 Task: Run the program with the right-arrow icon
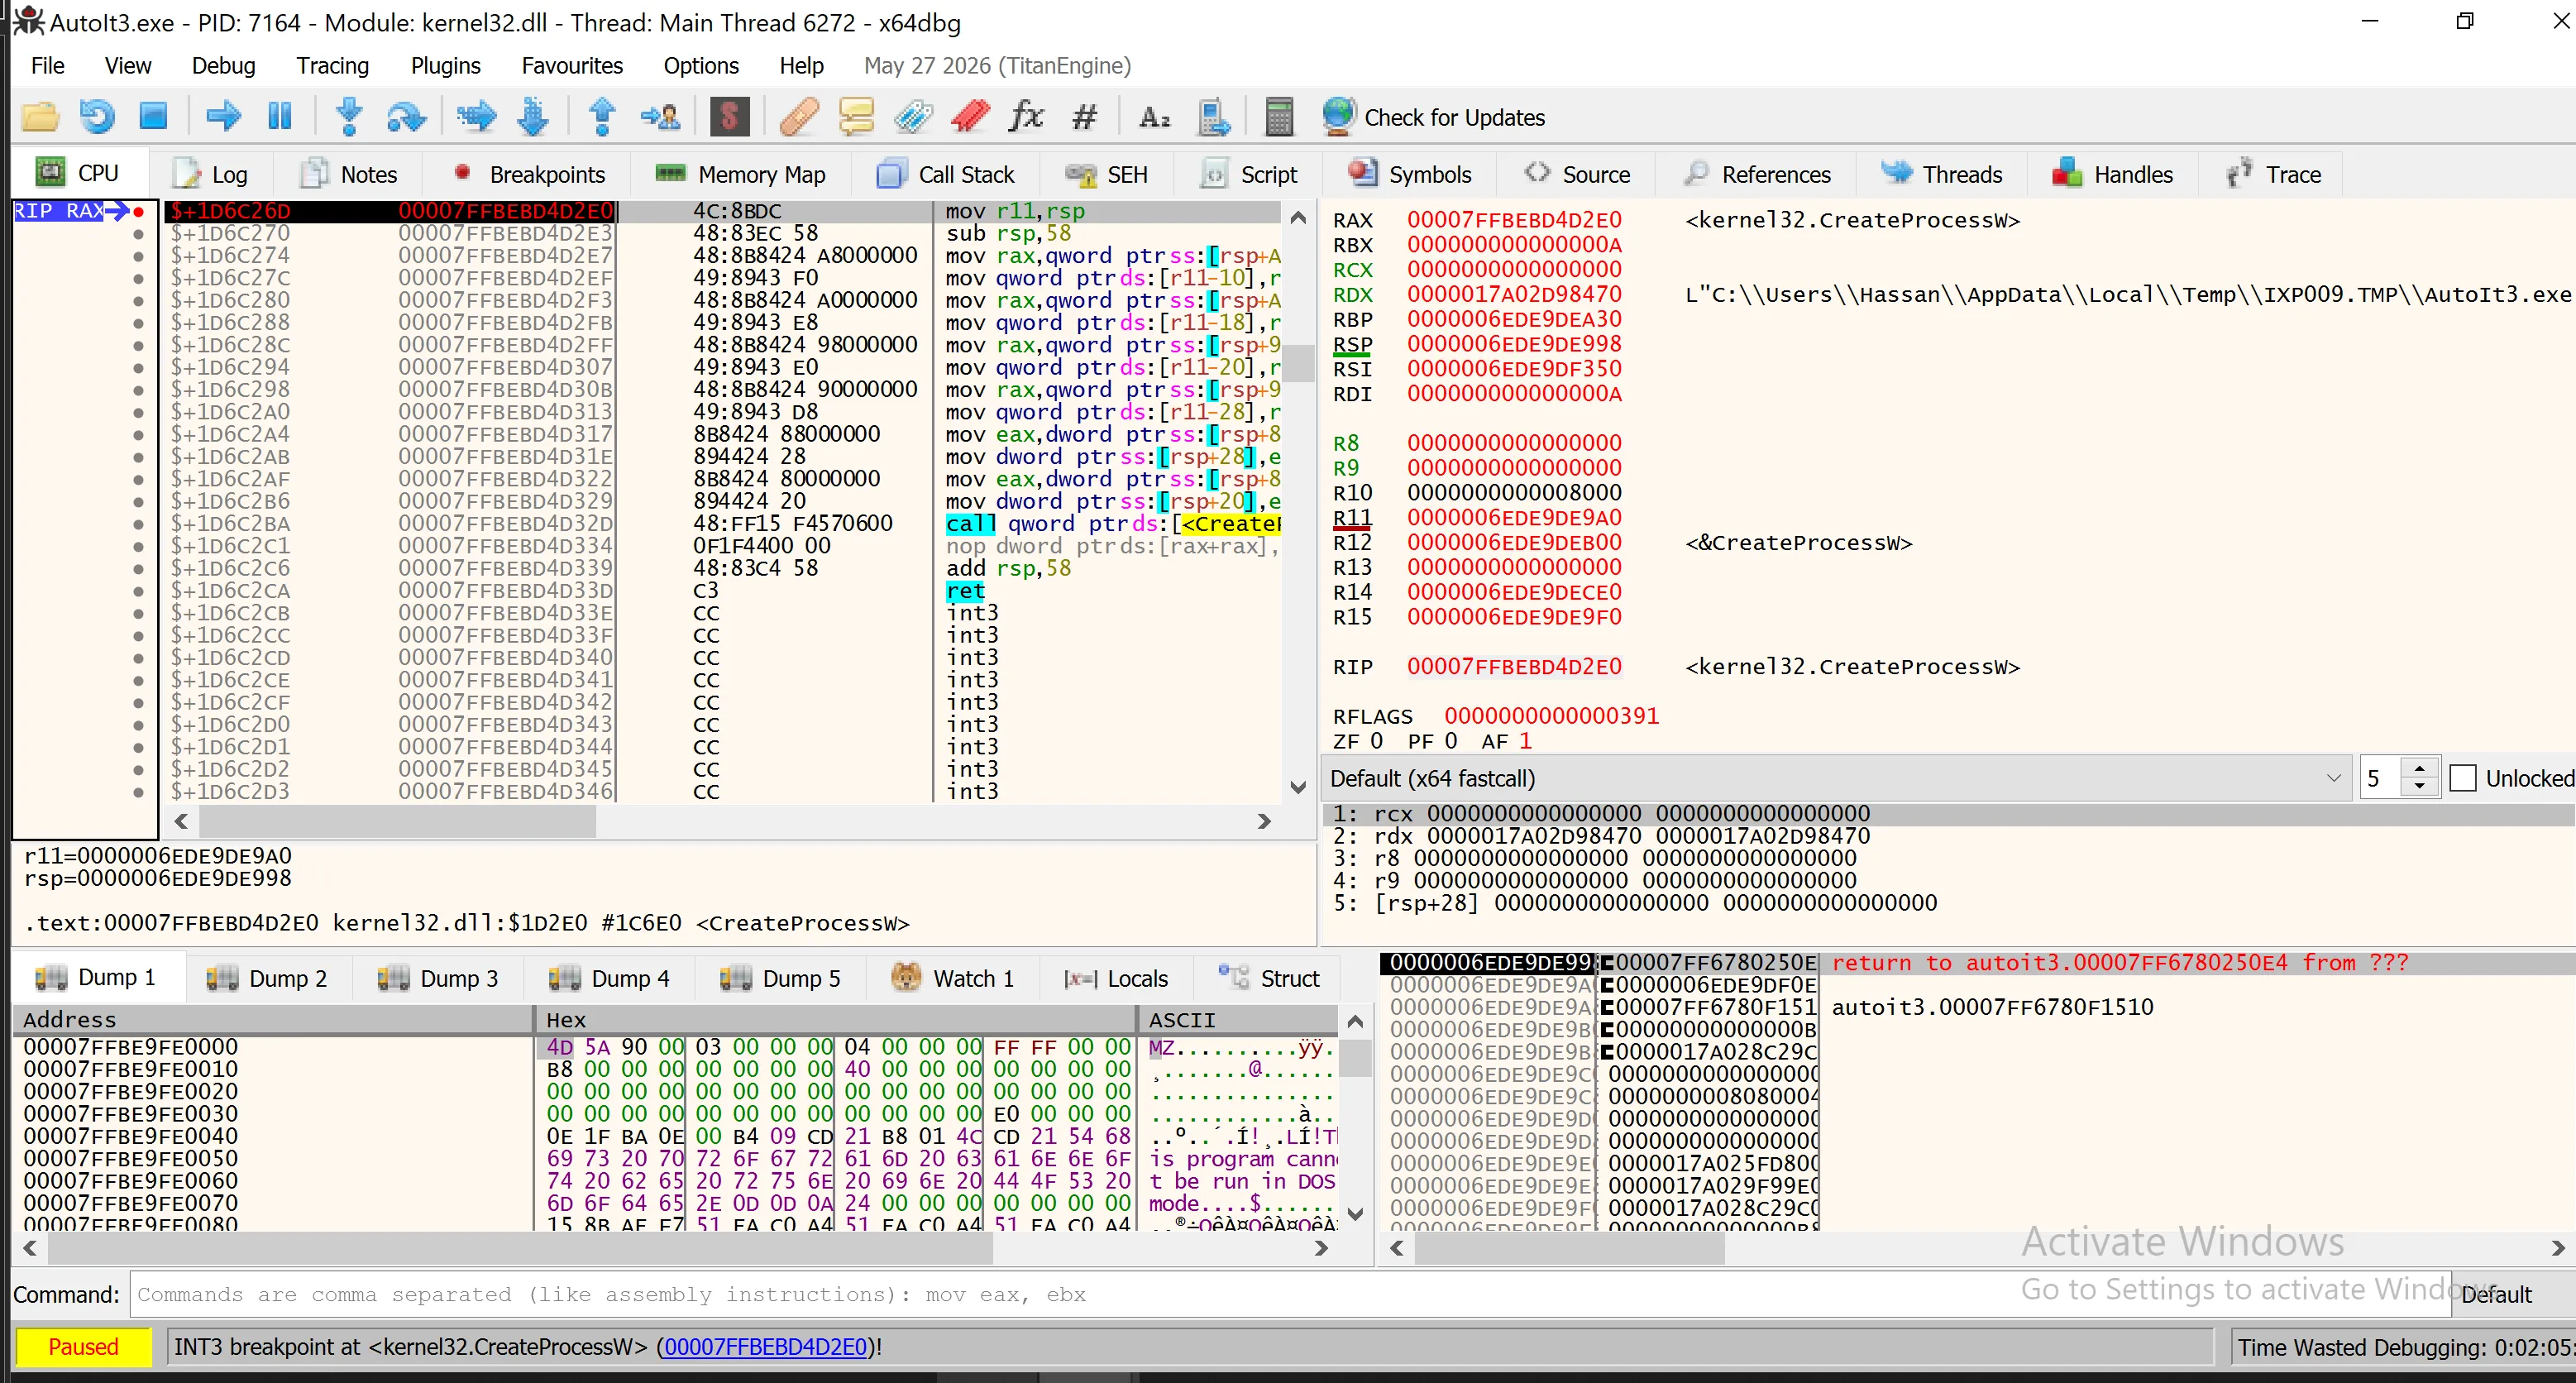[223, 117]
